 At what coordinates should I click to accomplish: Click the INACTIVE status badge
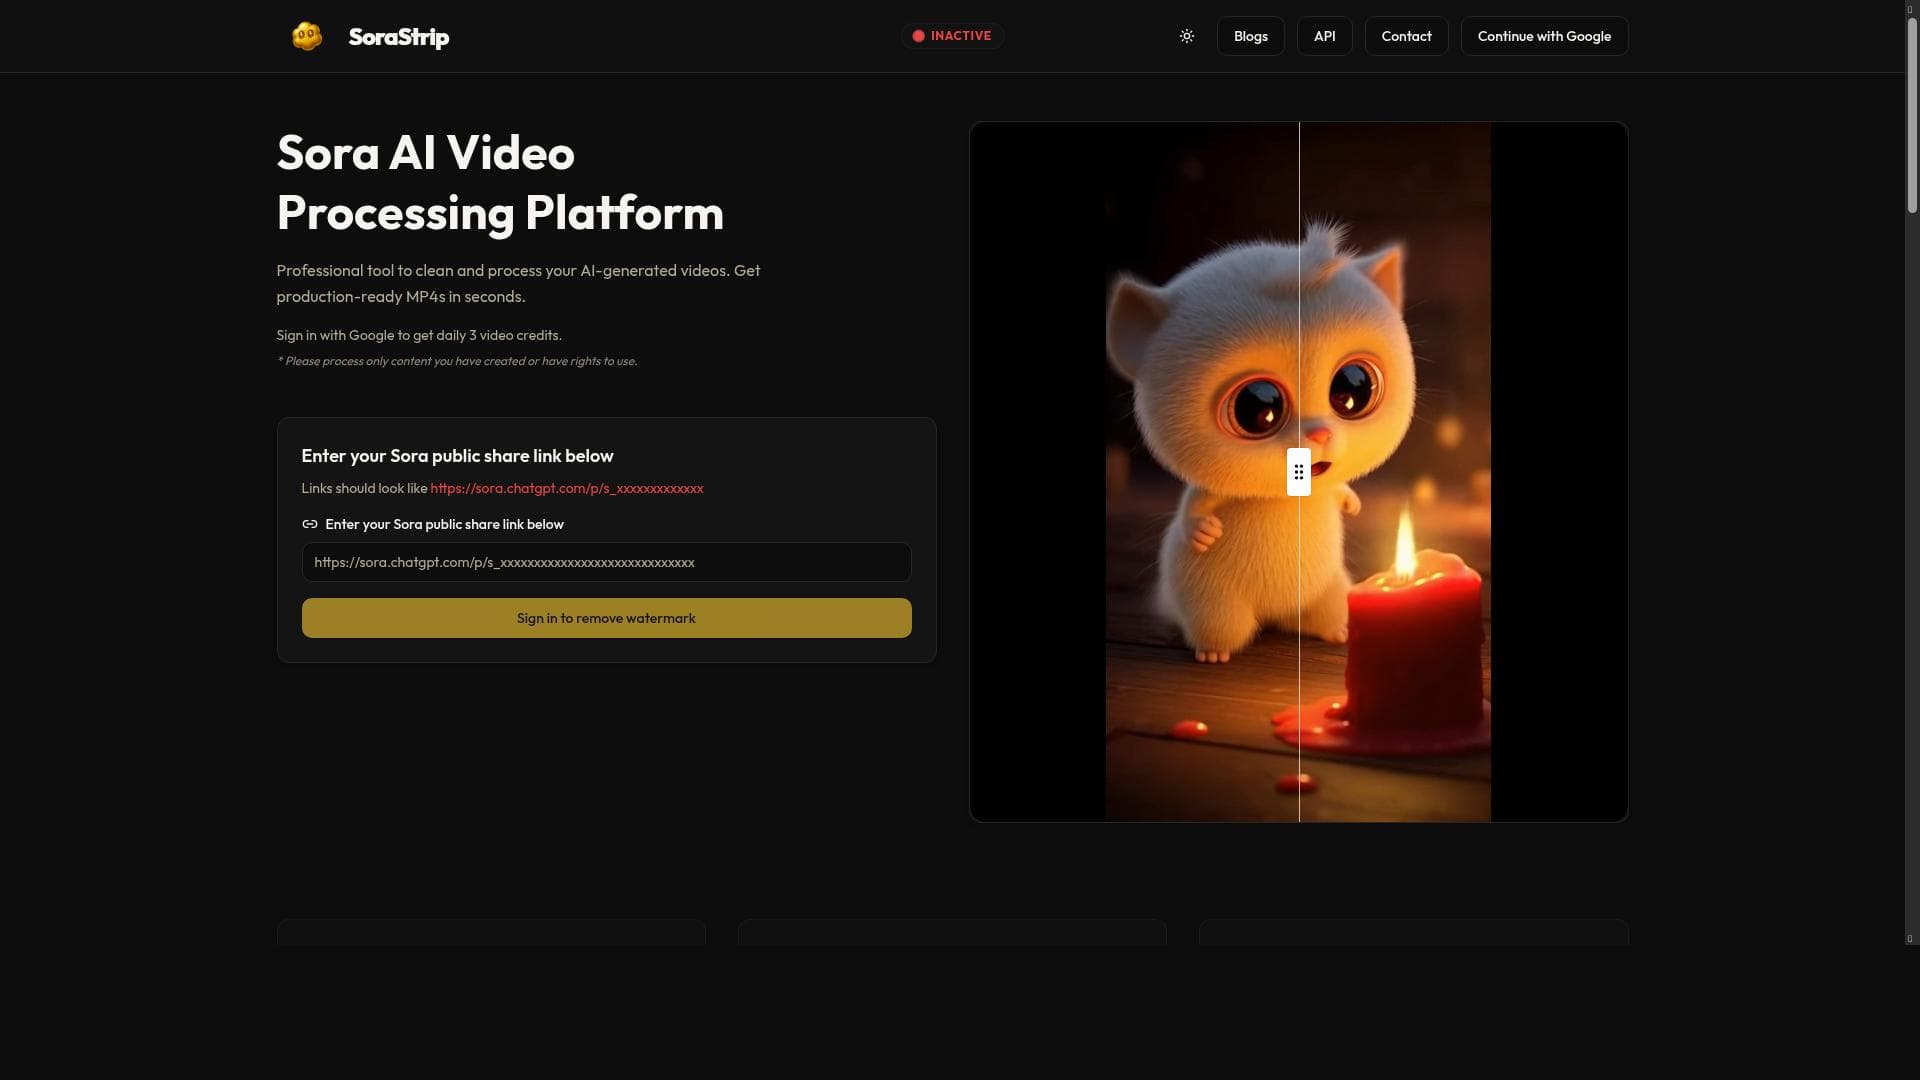[953, 36]
